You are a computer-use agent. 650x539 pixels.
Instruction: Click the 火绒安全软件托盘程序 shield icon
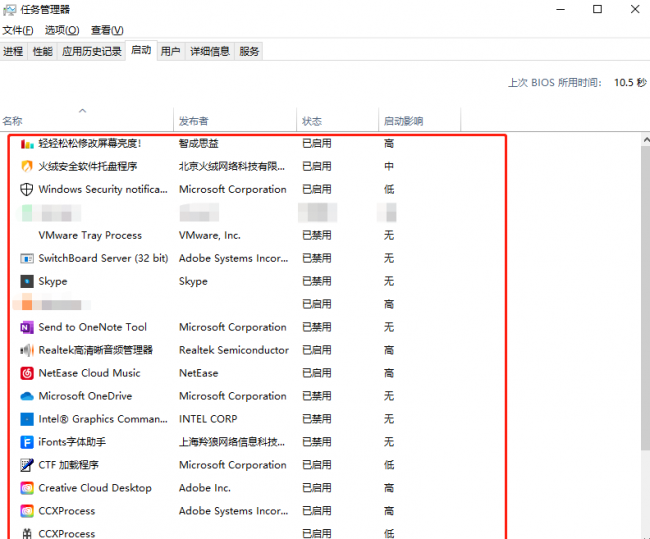pyautogui.click(x=27, y=167)
